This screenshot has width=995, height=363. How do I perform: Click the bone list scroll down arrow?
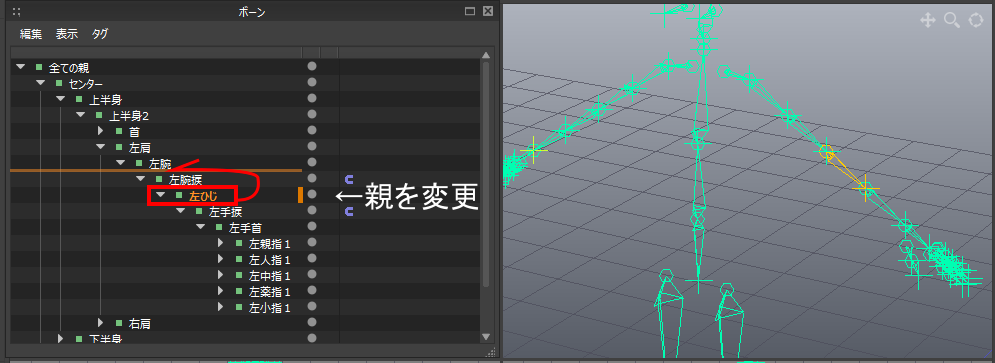click(x=487, y=336)
